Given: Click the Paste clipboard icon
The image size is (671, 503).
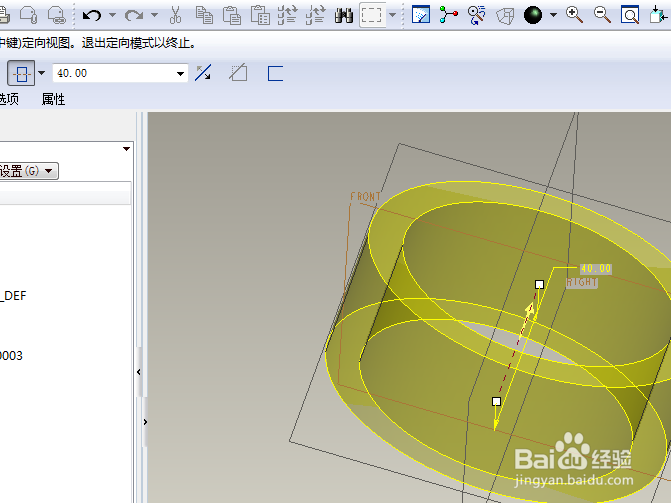Looking at the screenshot, I should click(232, 15).
